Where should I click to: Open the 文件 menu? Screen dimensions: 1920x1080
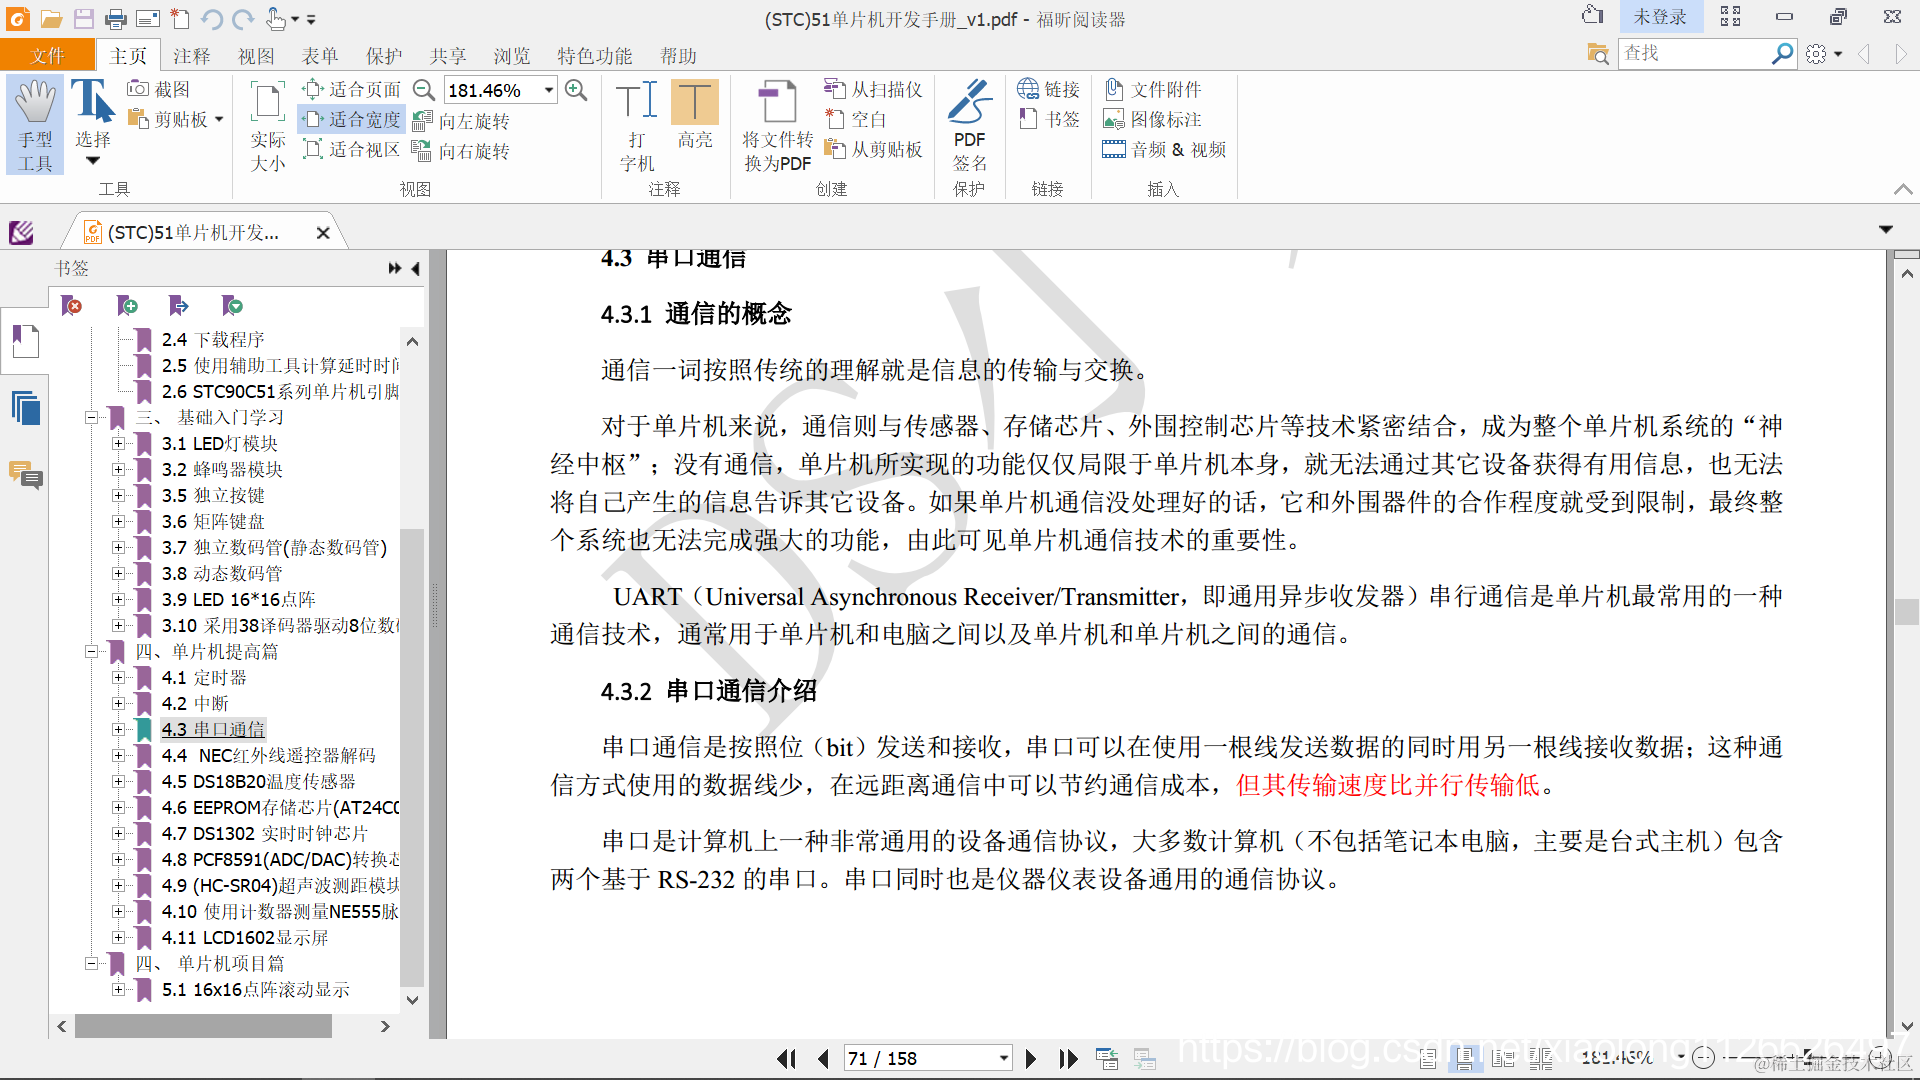pyautogui.click(x=47, y=56)
